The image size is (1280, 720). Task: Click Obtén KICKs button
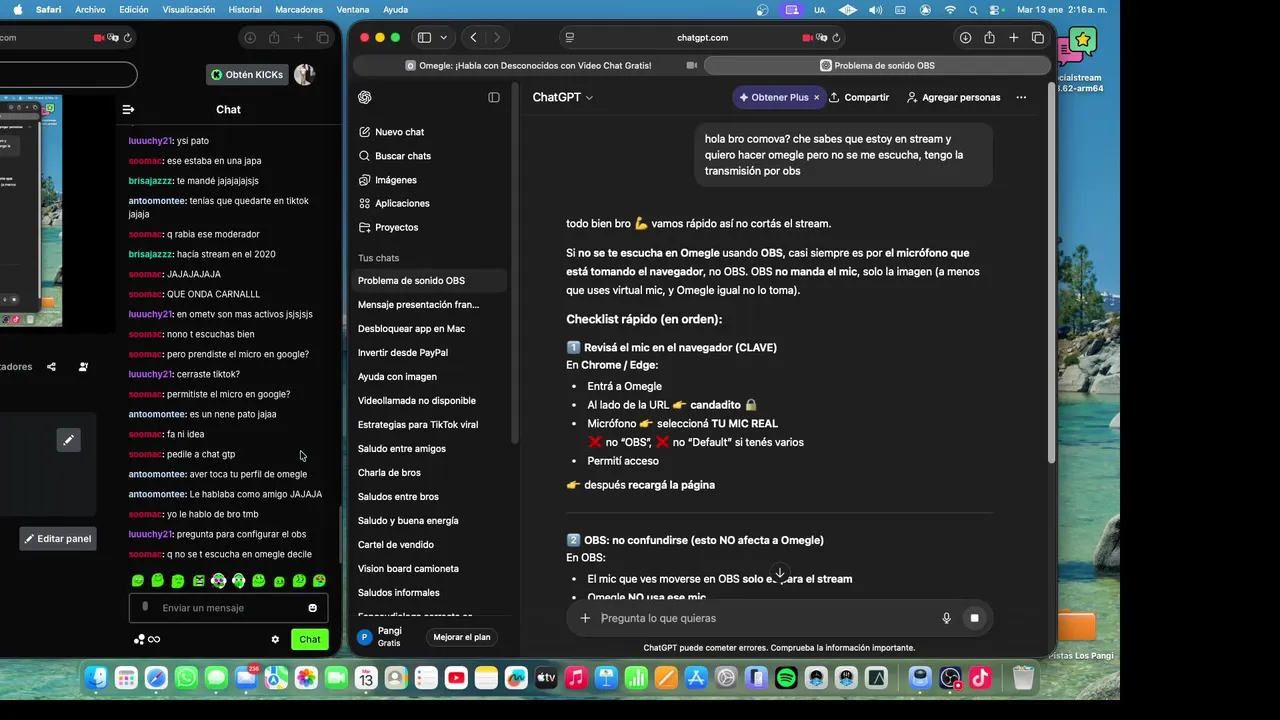pos(246,74)
